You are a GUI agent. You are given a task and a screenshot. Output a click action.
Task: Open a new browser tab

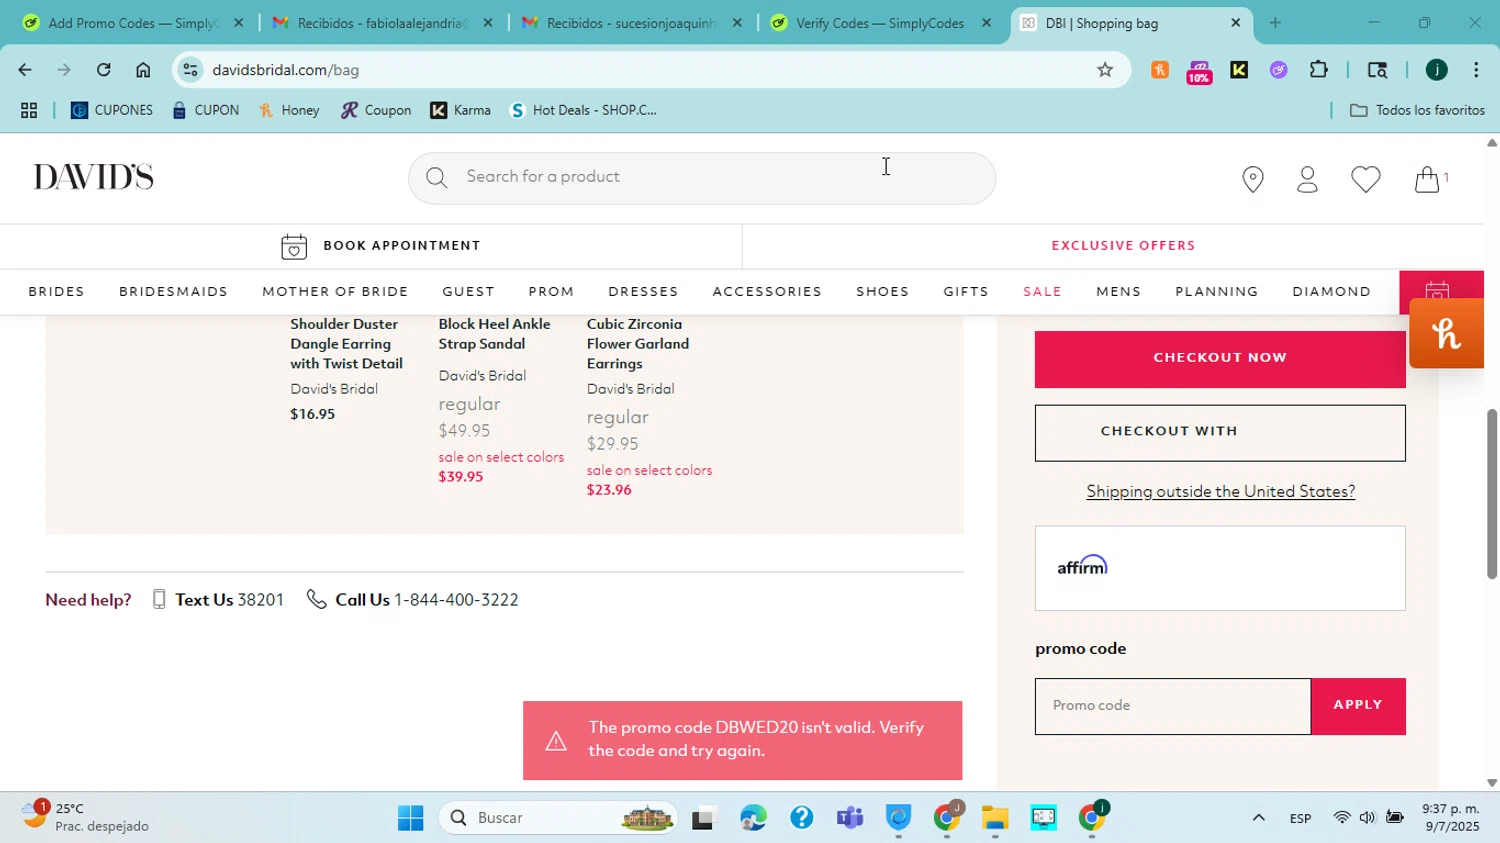pos(1275,23)
